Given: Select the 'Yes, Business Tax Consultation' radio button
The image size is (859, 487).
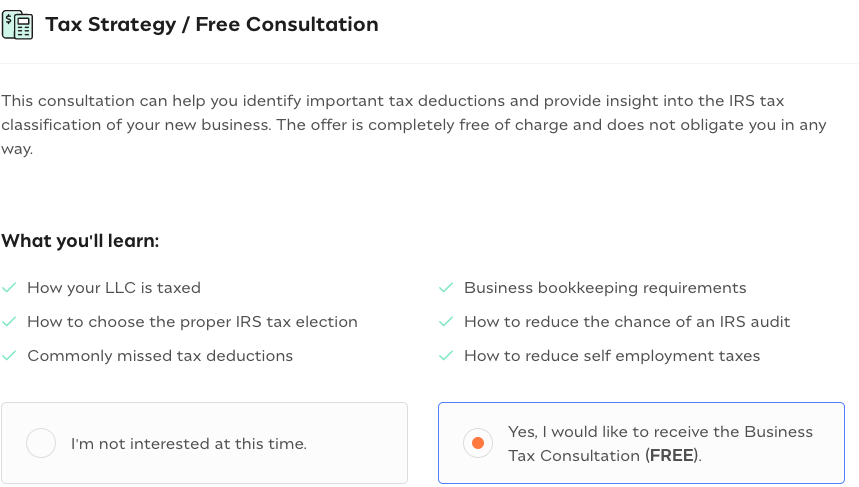Looking at the screenshot, I should (x=478, y=443).
